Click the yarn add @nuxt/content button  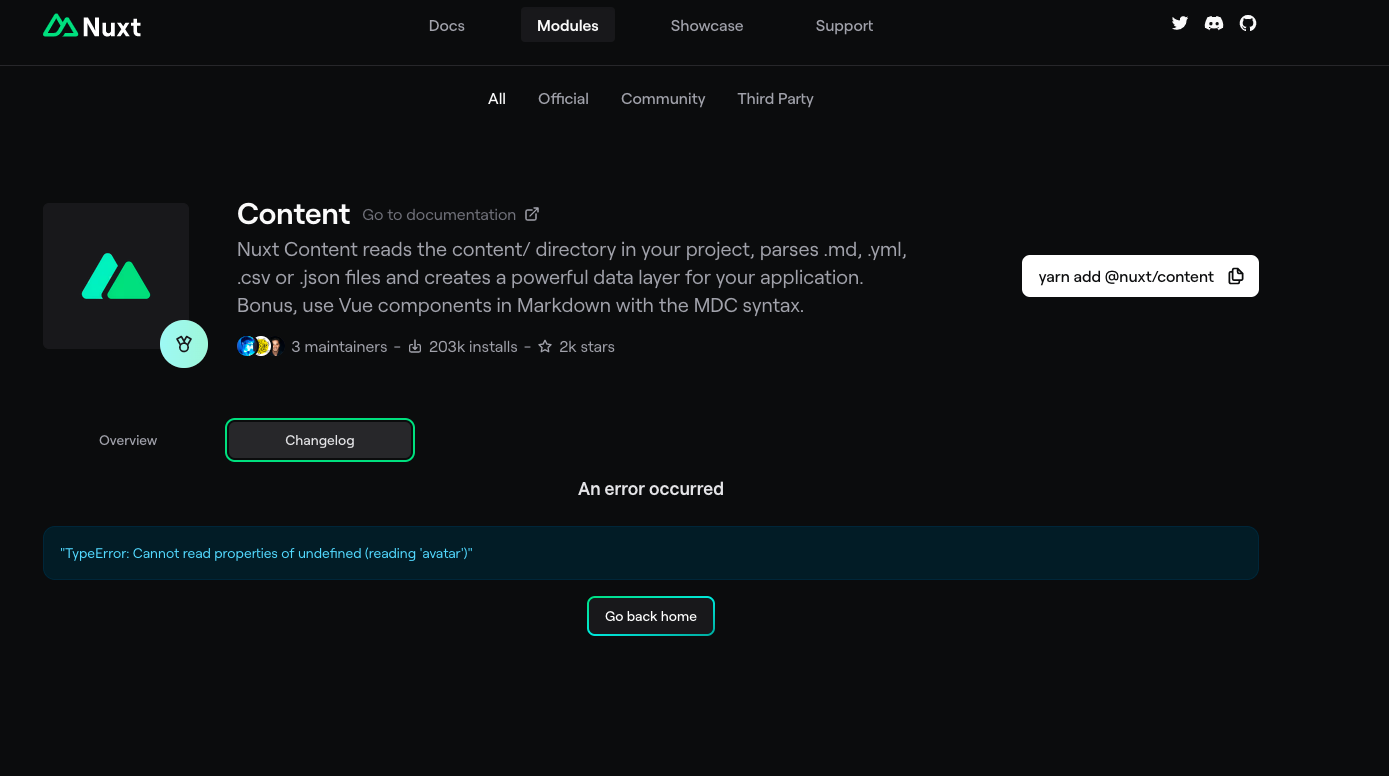click(x=1140, y=276)
